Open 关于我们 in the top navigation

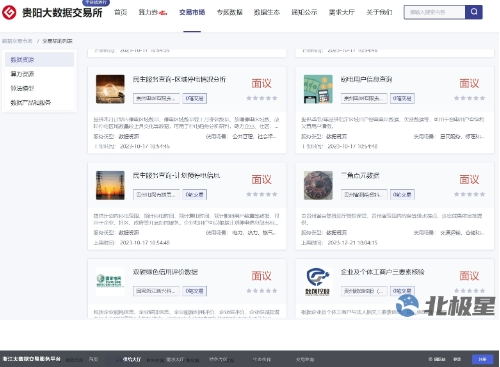point(379,12)
